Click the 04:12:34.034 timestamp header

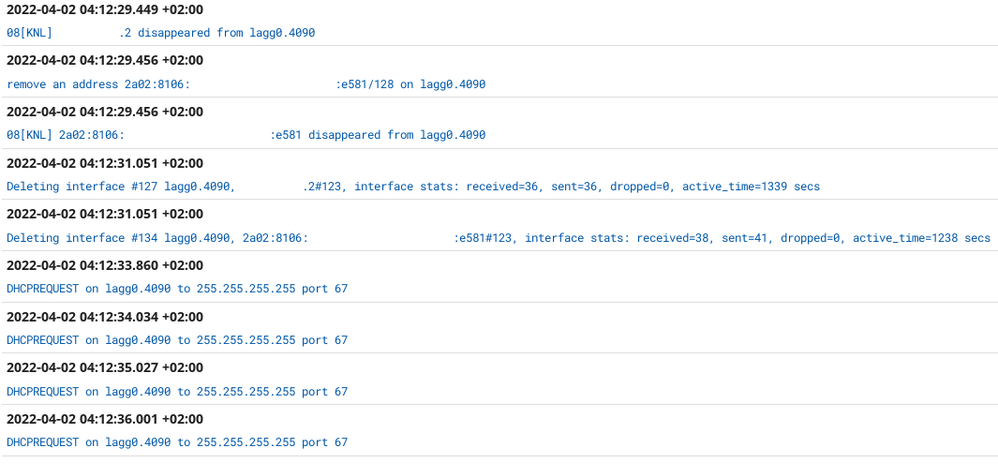pyautogui.click(x=105, y=317)
